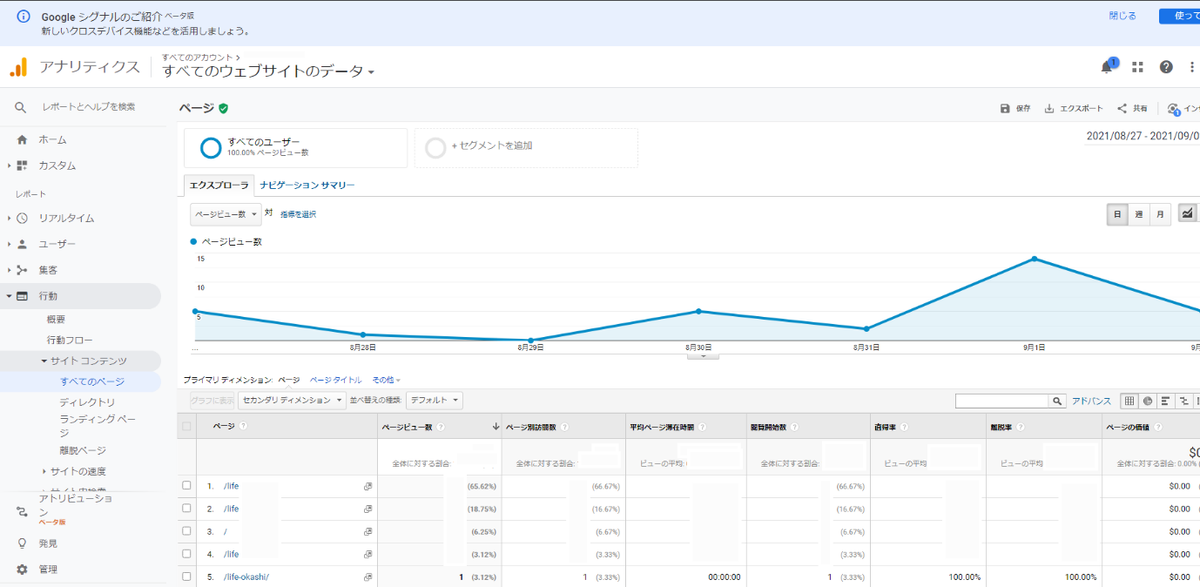Image resolution: width=1200 pixels, height=587 pixels.
Task: Tick the checkbox for row 1 /life
Action: pyautogui.click(x=187, y=485)
